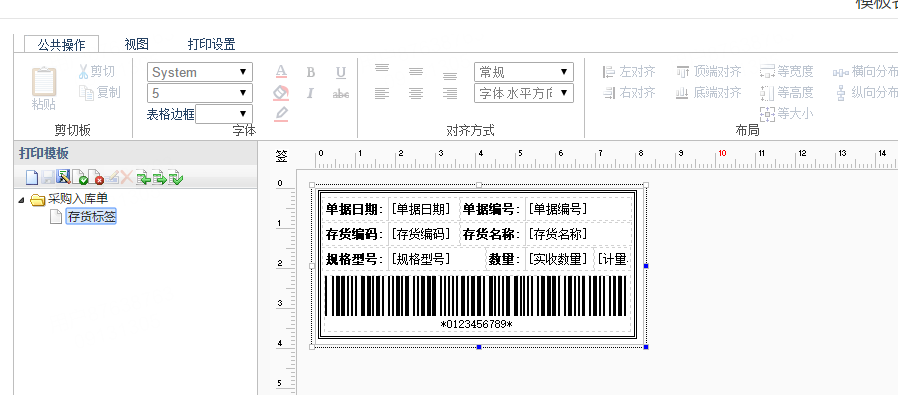Click the save-as floppy with pencil icon
Image resolution: width=898 pixels, height=395 pixels.
64,177
